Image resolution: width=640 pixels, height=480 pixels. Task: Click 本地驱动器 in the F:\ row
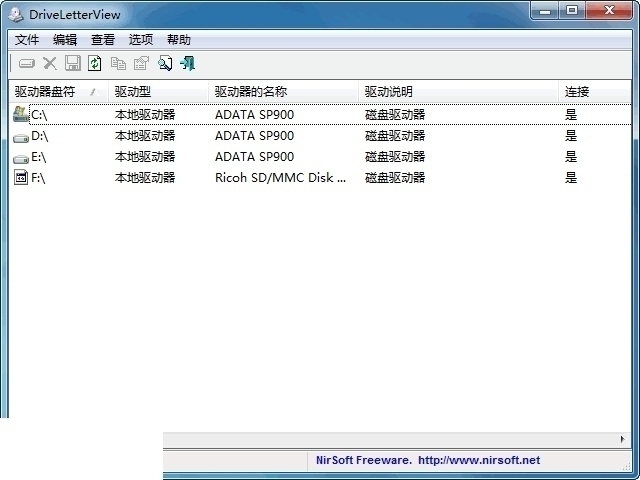point(145,178)
